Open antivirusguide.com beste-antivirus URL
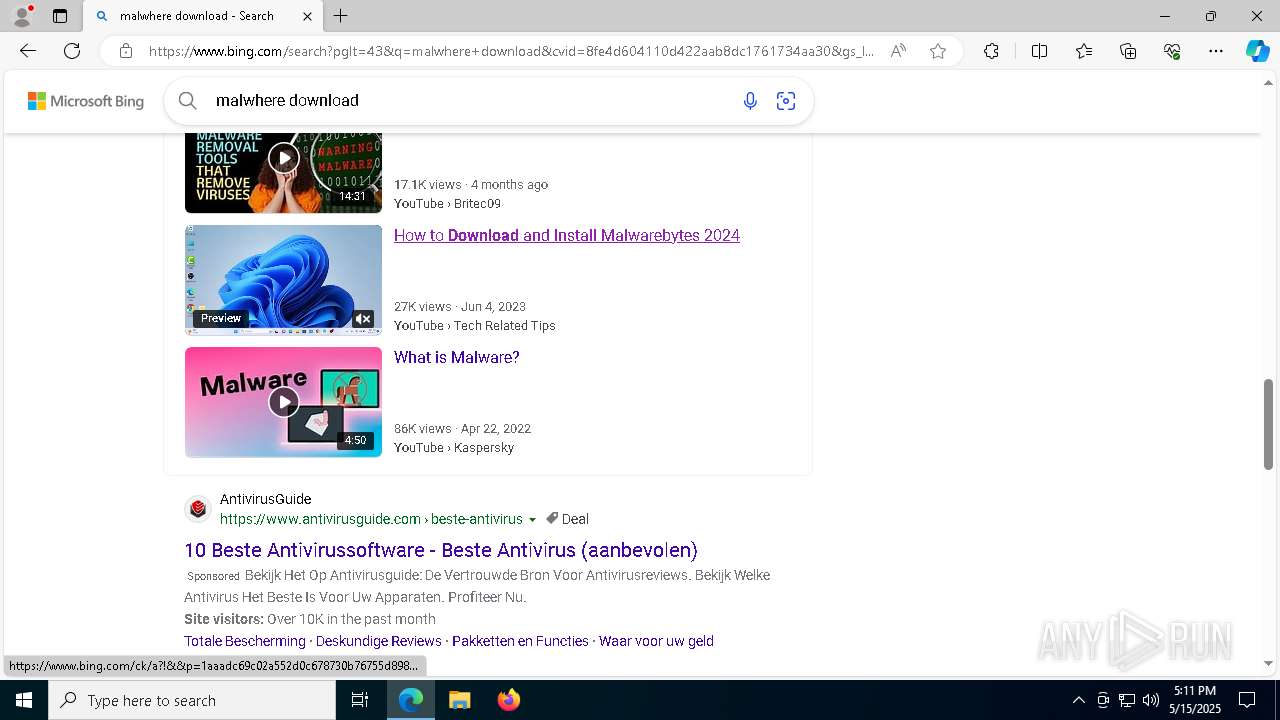The height and width of the screenshot is (720, 1280). pyautogui.click(x=371, y=519)
